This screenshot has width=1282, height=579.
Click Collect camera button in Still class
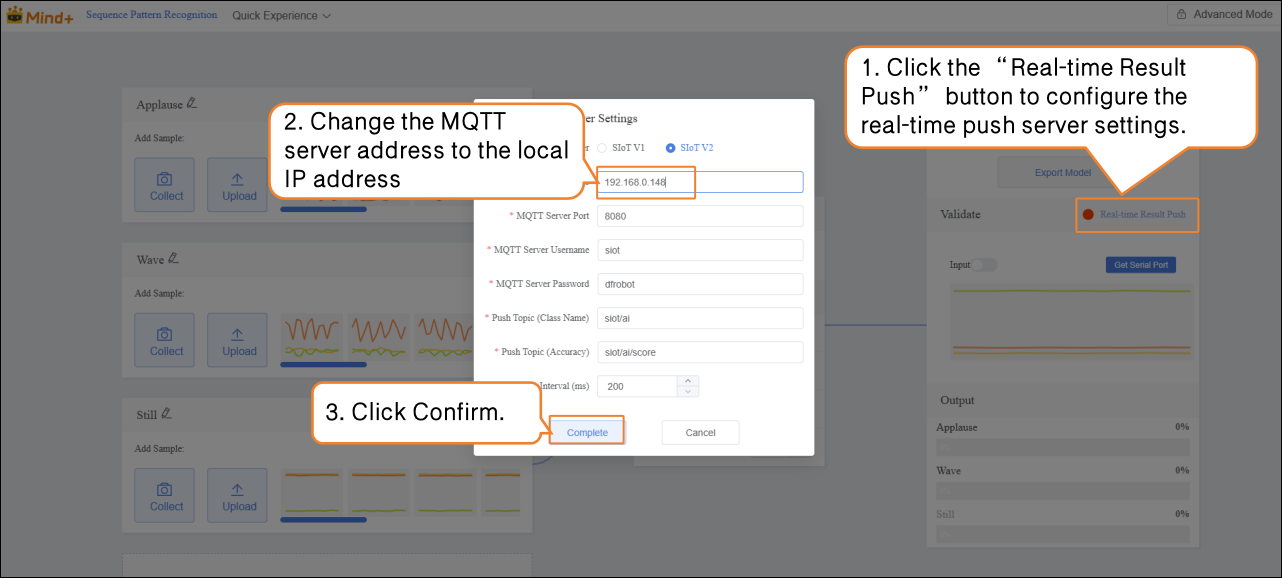(x=166, y=496)
